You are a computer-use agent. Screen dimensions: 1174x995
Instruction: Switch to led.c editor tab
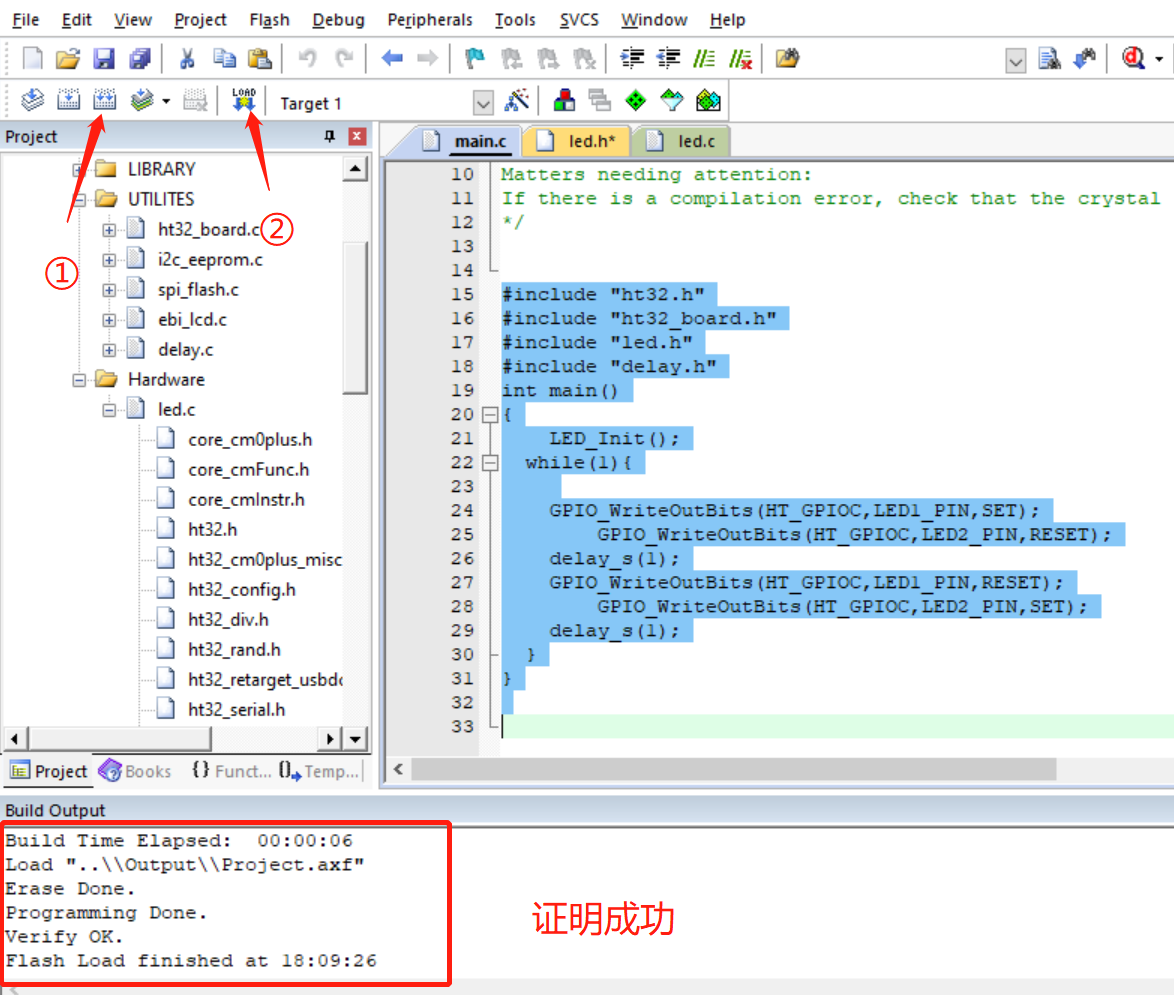pos(684,141)
